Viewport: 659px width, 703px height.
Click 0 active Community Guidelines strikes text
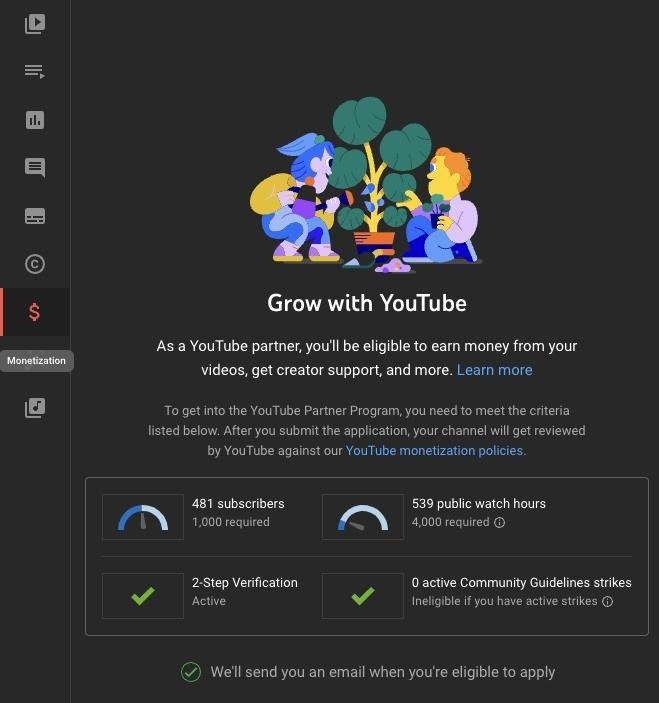point(521,582)
